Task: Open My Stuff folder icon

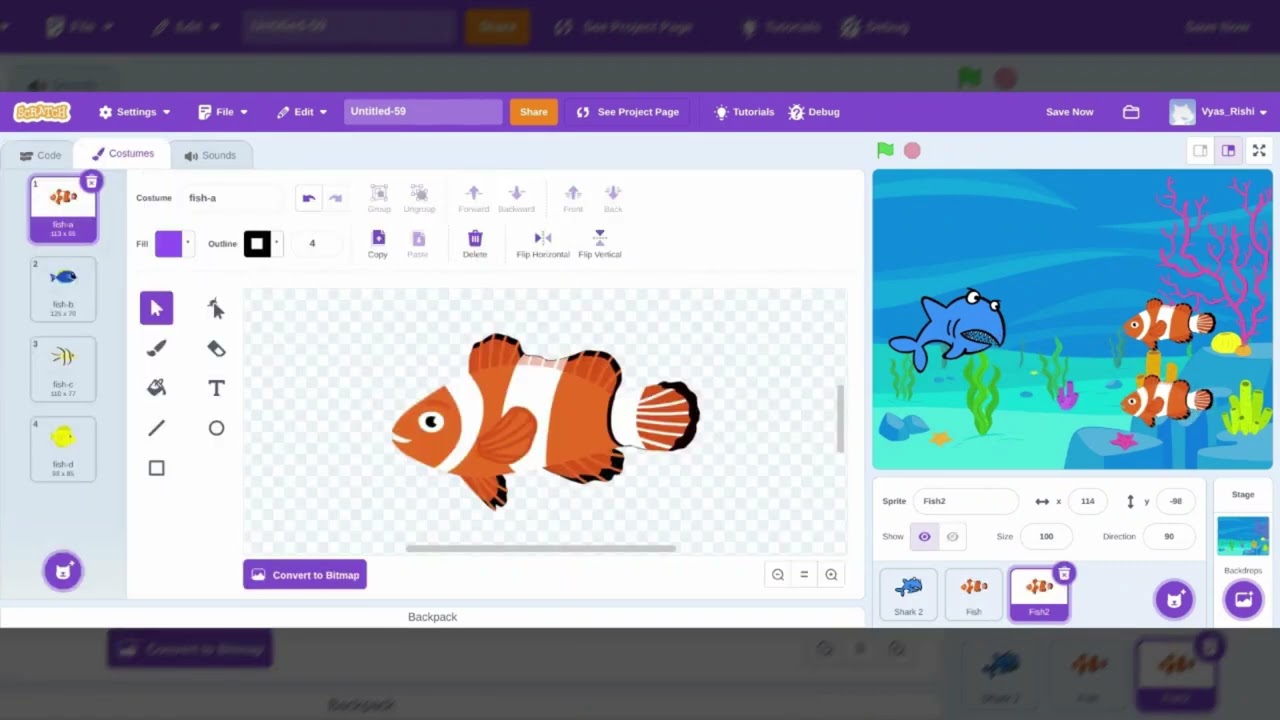Action: (1131, 112)
